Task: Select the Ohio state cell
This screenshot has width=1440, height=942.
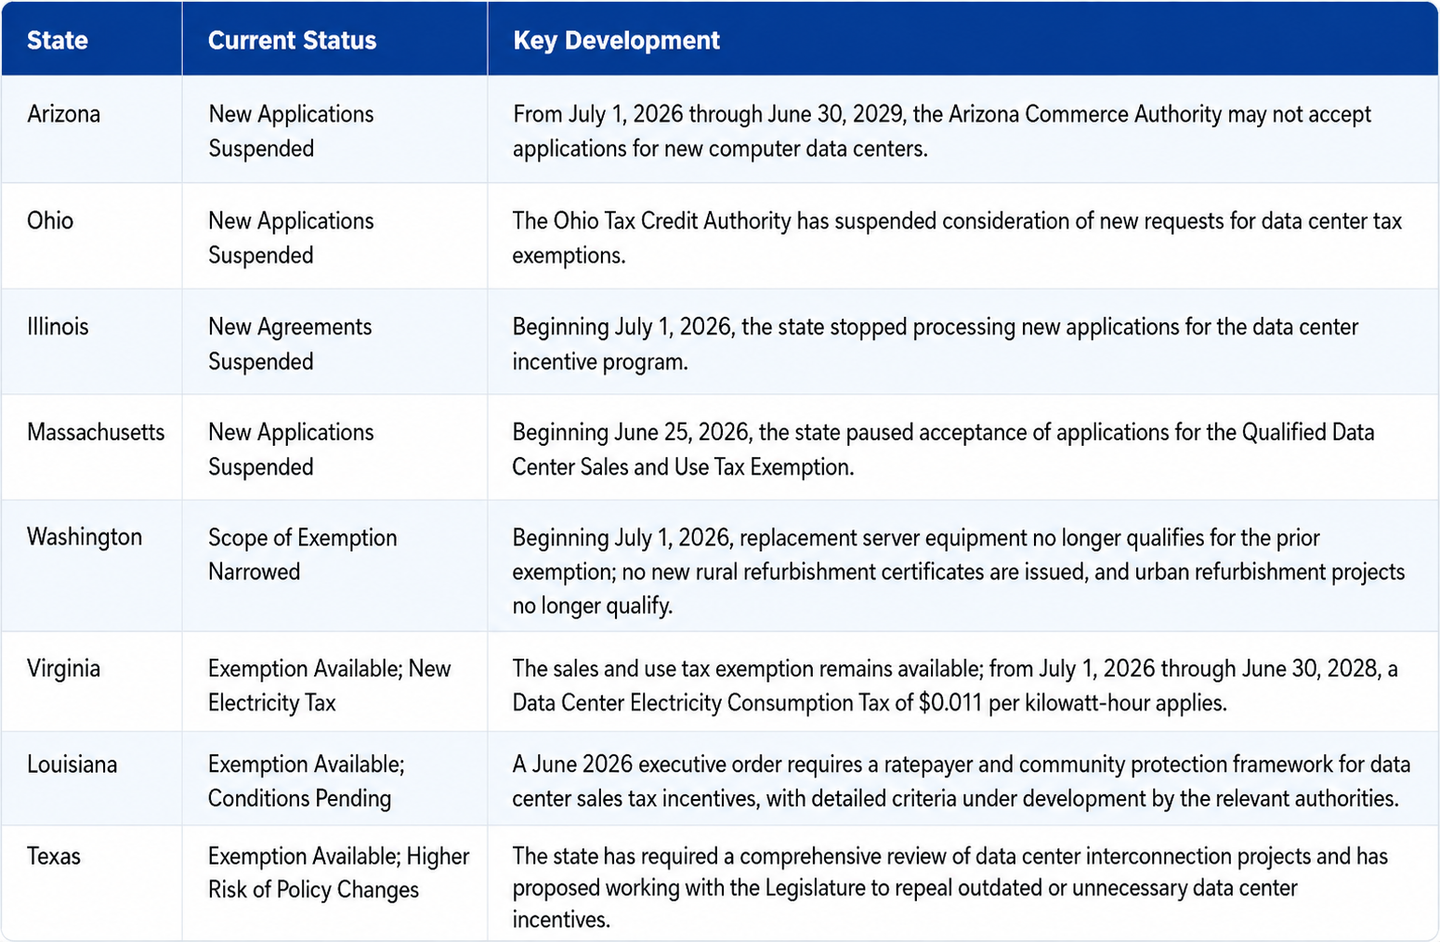Action: point(91,236)
